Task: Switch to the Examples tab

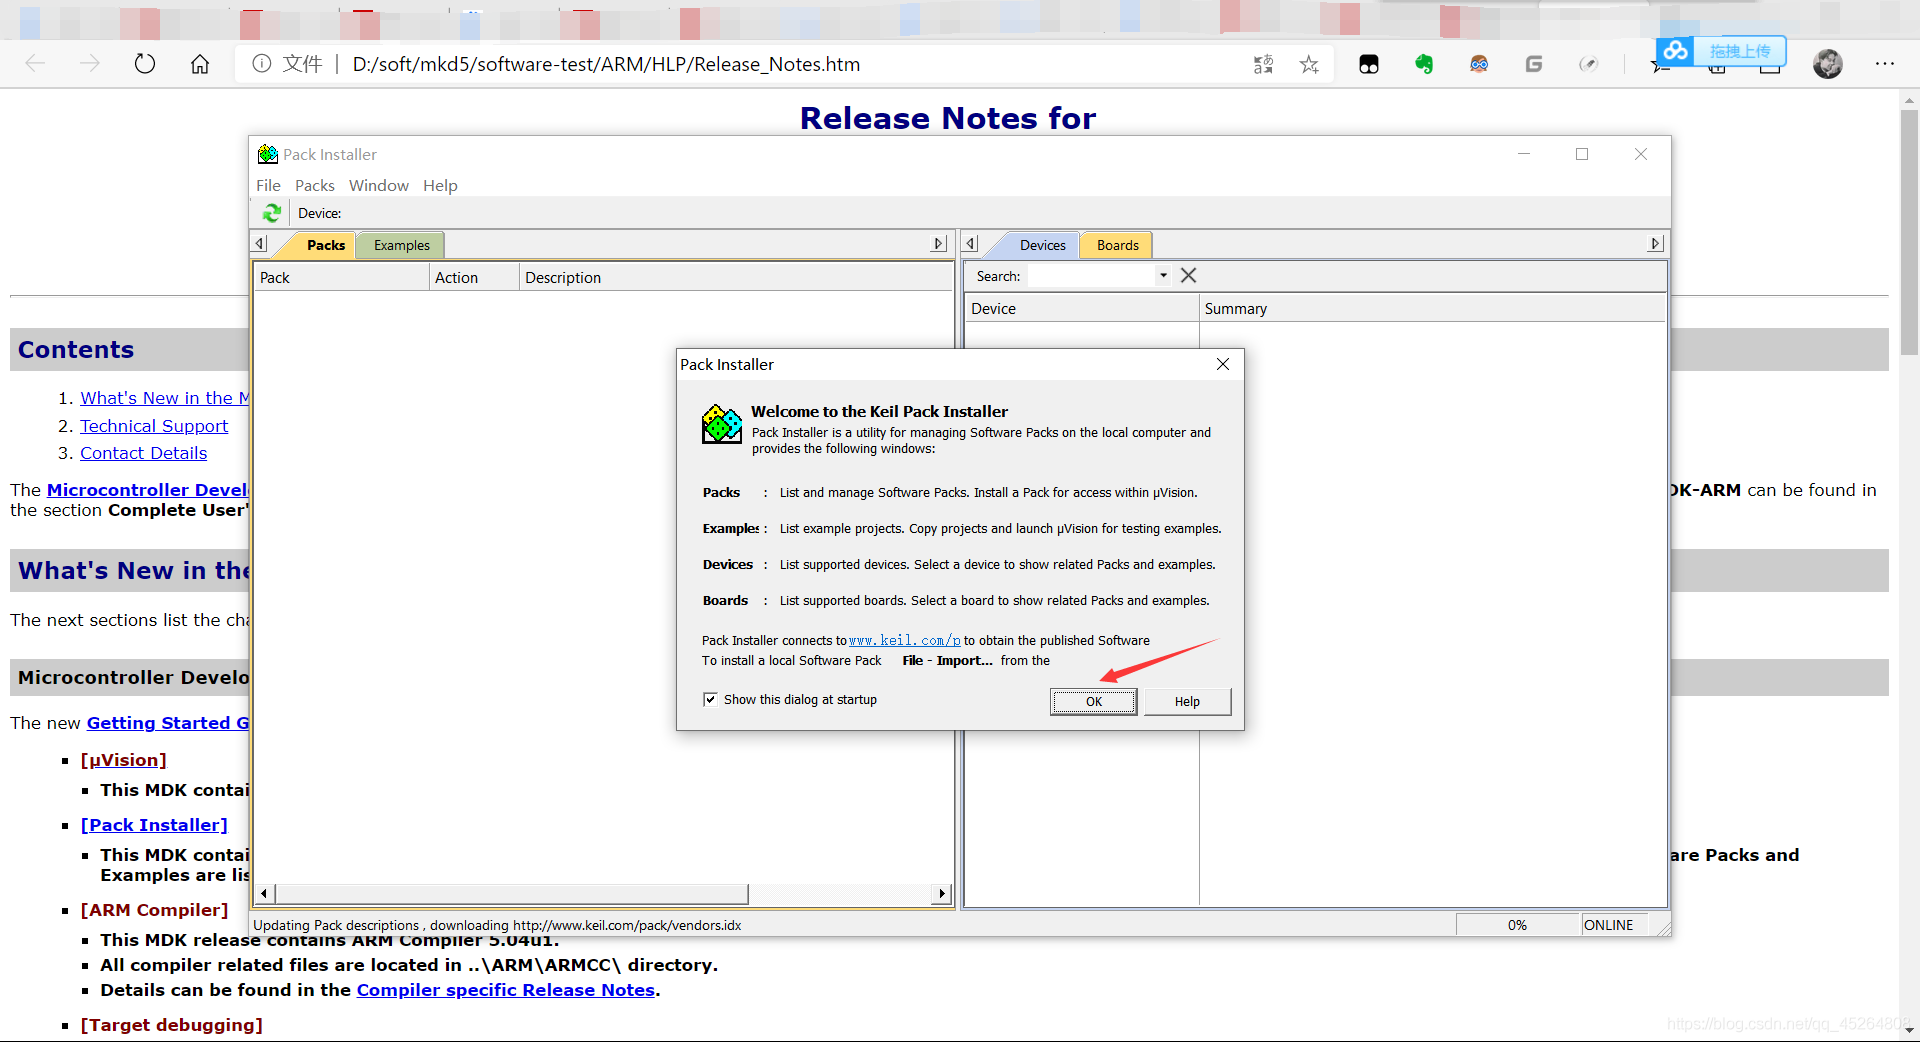Action: click(401, 245)
